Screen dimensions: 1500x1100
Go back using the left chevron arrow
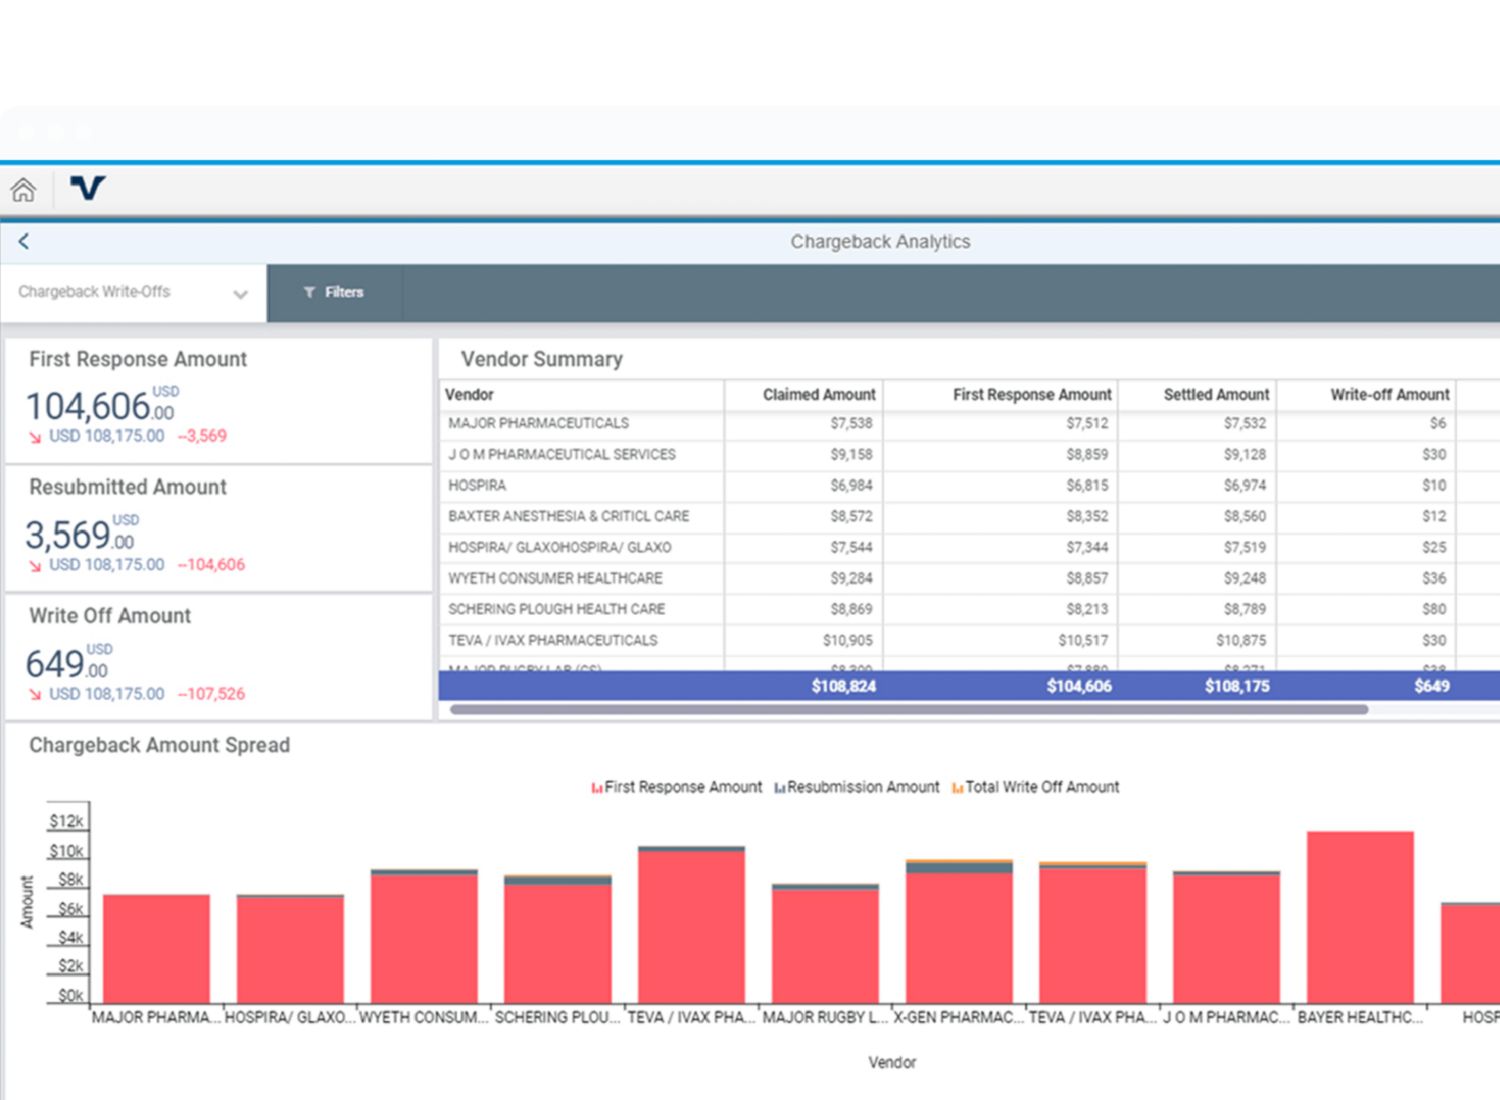24,241
